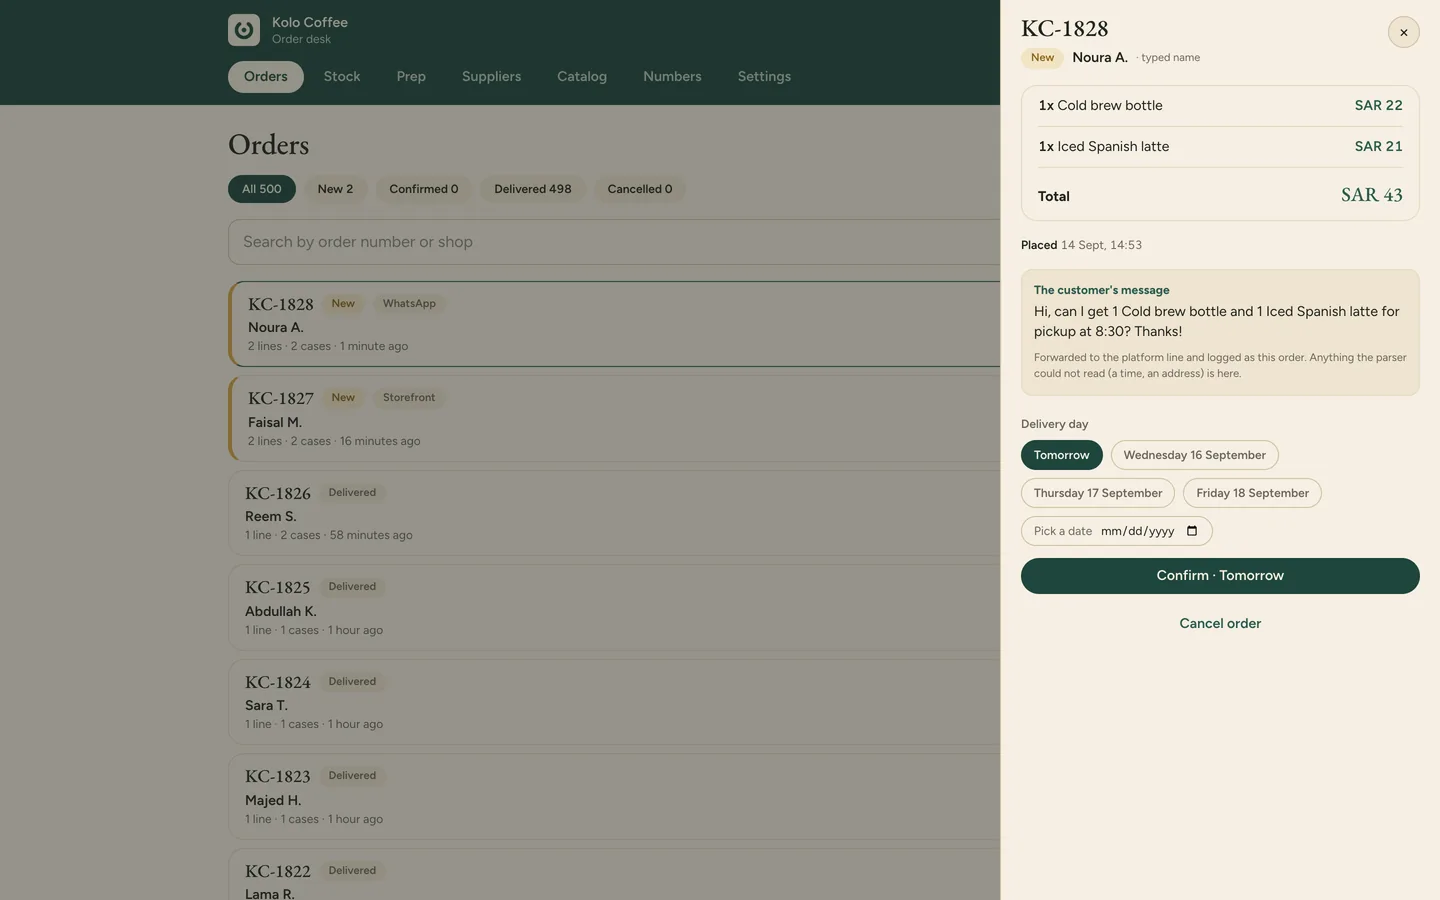The image size is (1440, 900).
Task: Filter by Cancelled 0 orders
Action: coord(640,189)
